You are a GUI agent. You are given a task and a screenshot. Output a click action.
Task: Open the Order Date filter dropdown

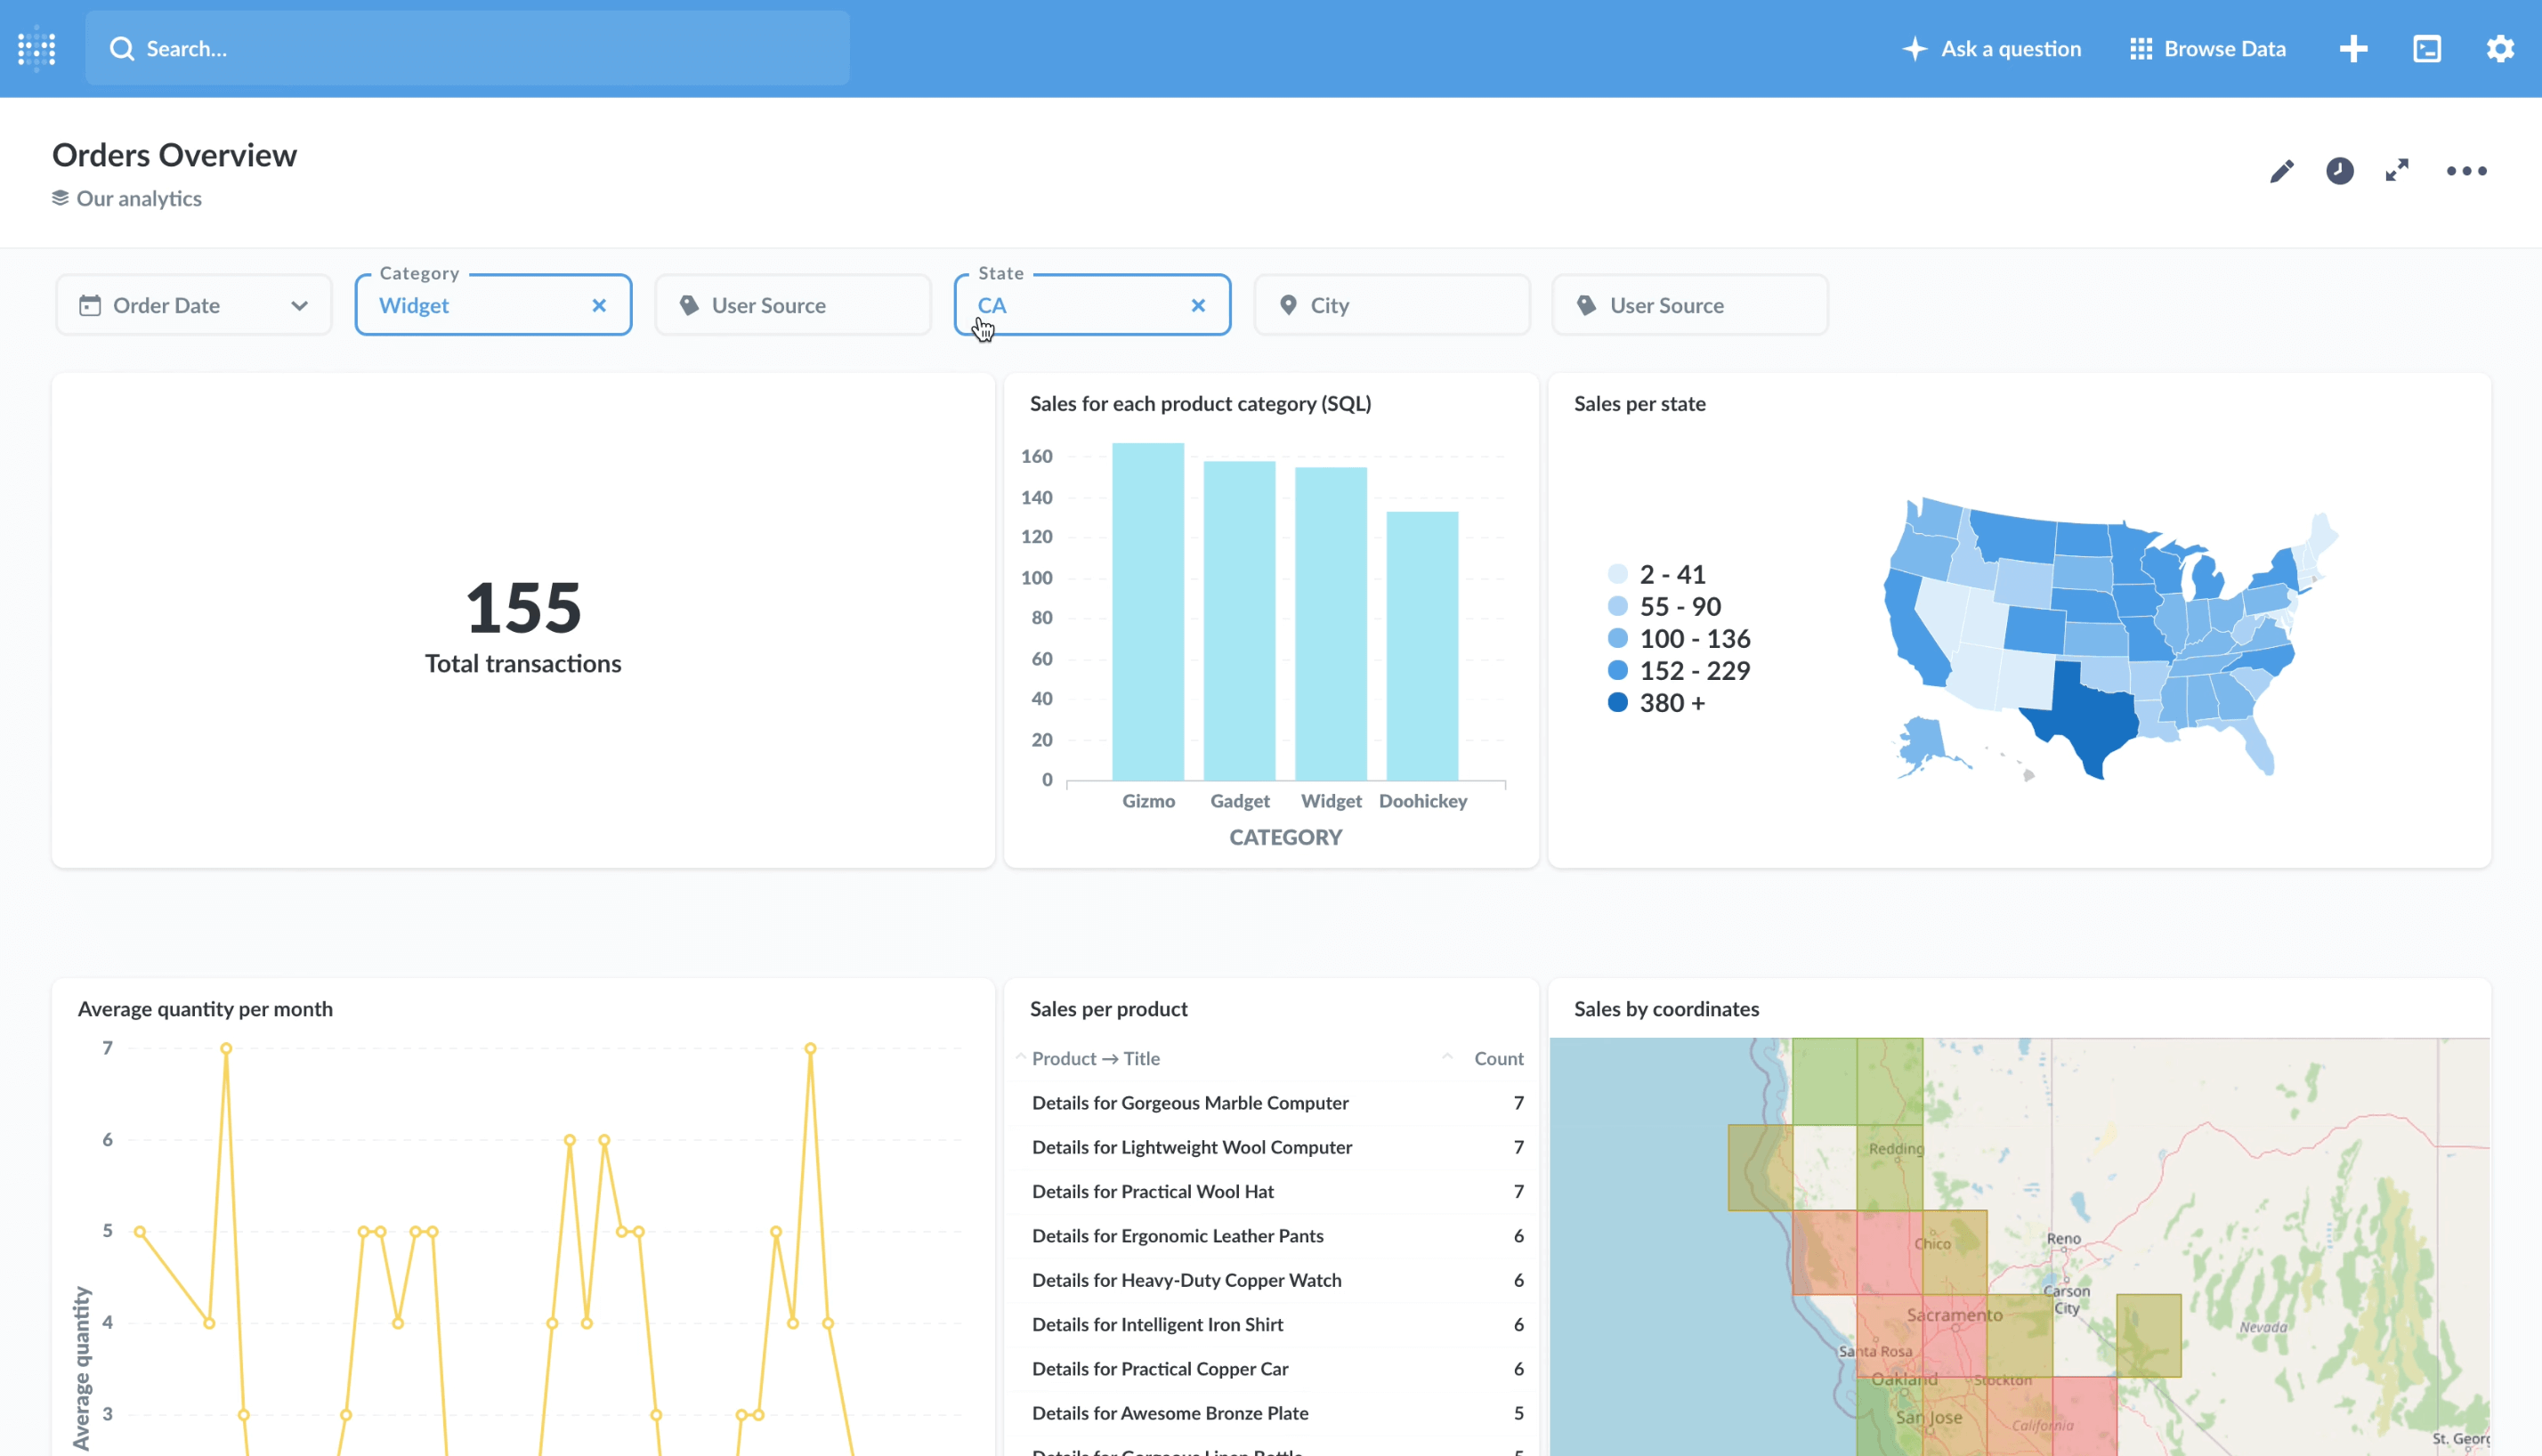click(x=194, y=305)
